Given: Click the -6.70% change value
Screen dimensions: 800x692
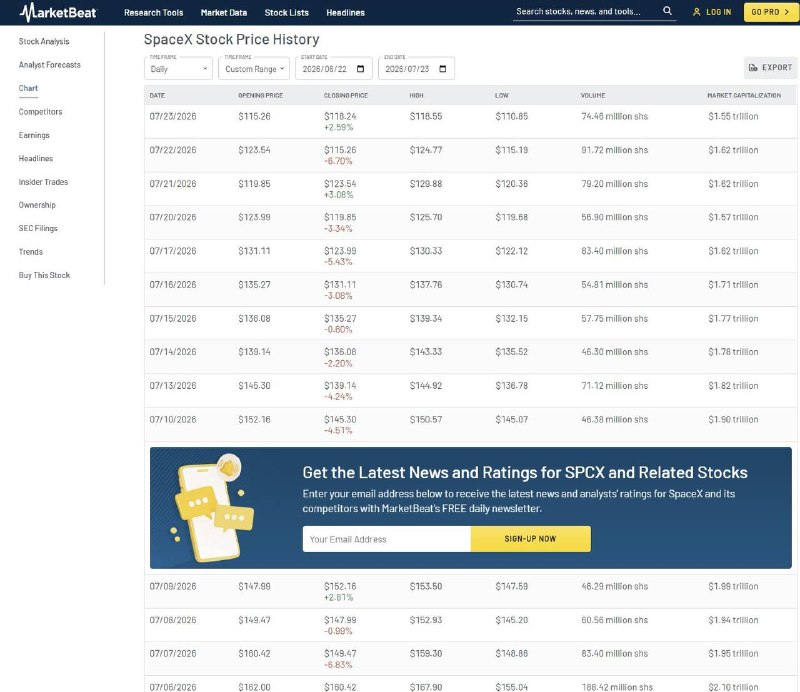Looking at the screenshot, I should (338, 161).
